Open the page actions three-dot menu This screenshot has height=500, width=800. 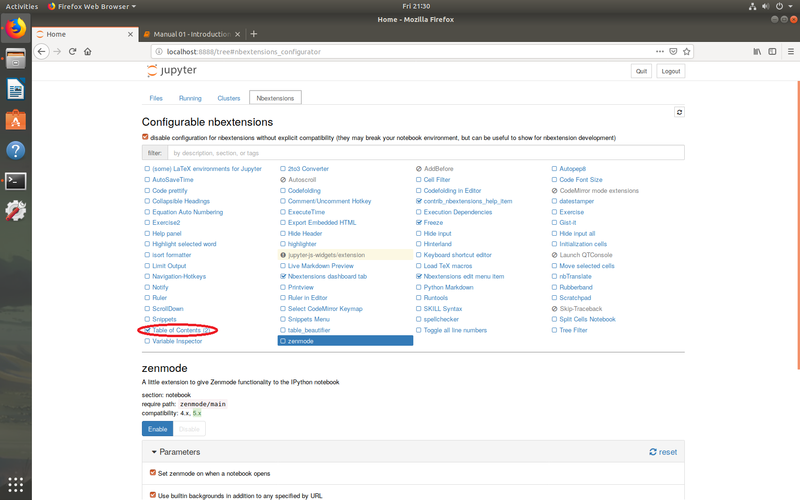[x=660, y=52]
